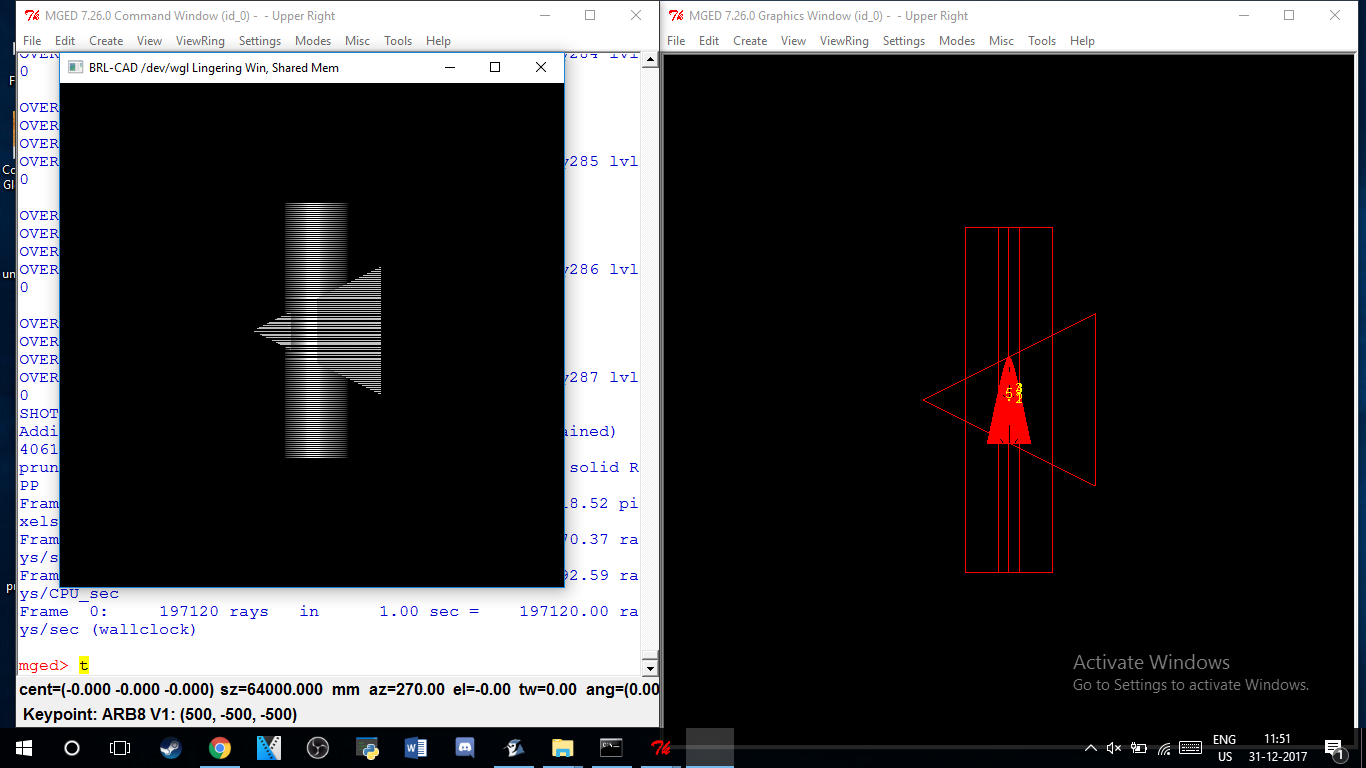Screen dimensions: 1366x768
Task: Open File menu in Graphics Window
Action: pyautogui.click(x=676, y=41)
